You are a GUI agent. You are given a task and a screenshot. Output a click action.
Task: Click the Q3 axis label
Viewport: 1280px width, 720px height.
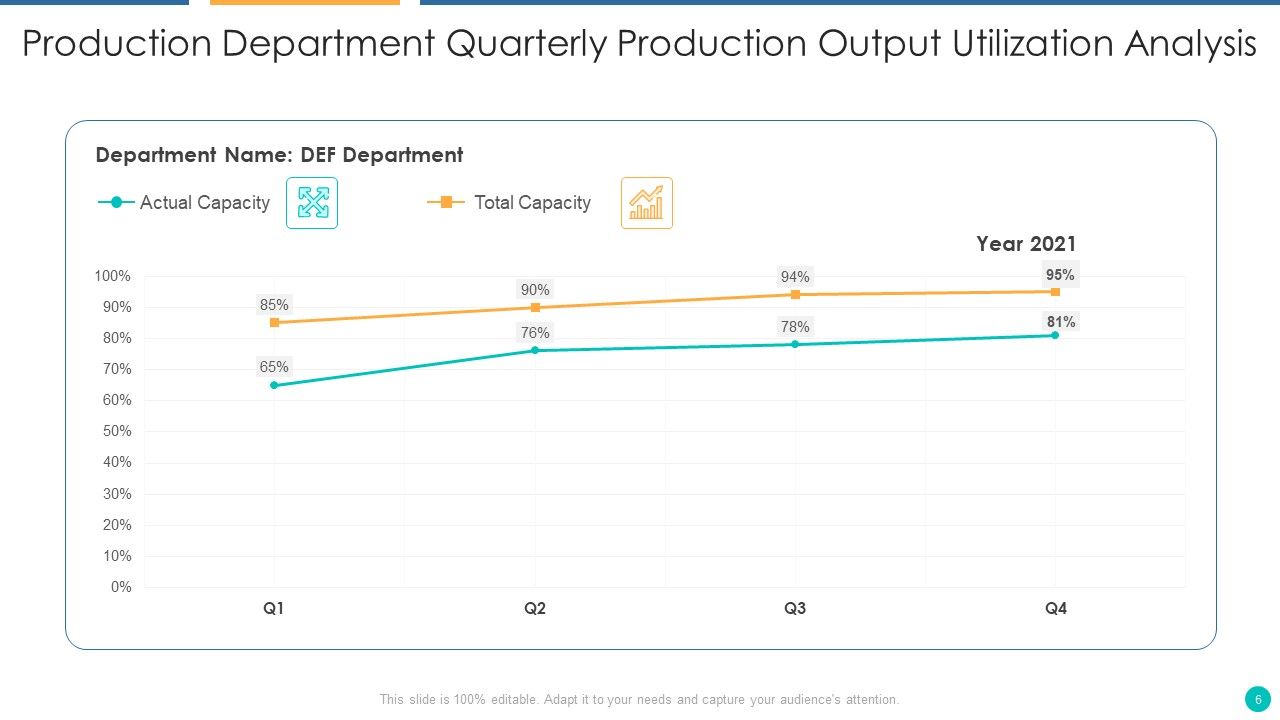pos(795,608)
